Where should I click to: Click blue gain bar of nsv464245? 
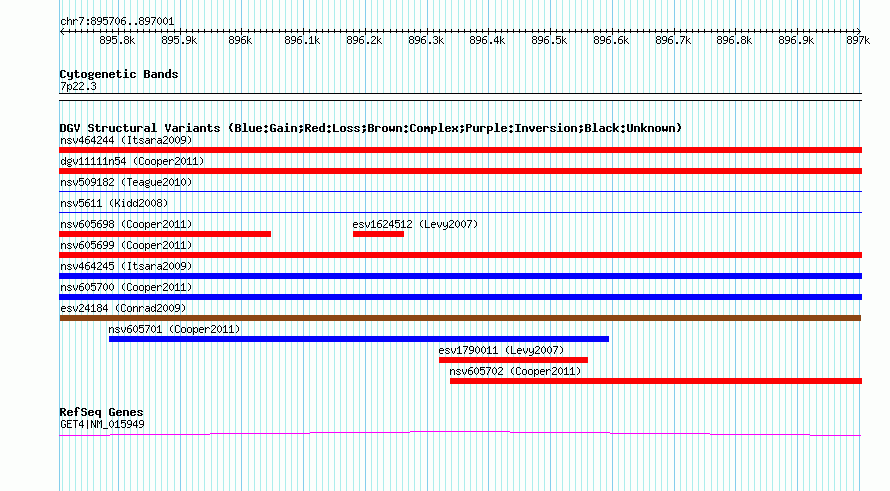point(460,276)
